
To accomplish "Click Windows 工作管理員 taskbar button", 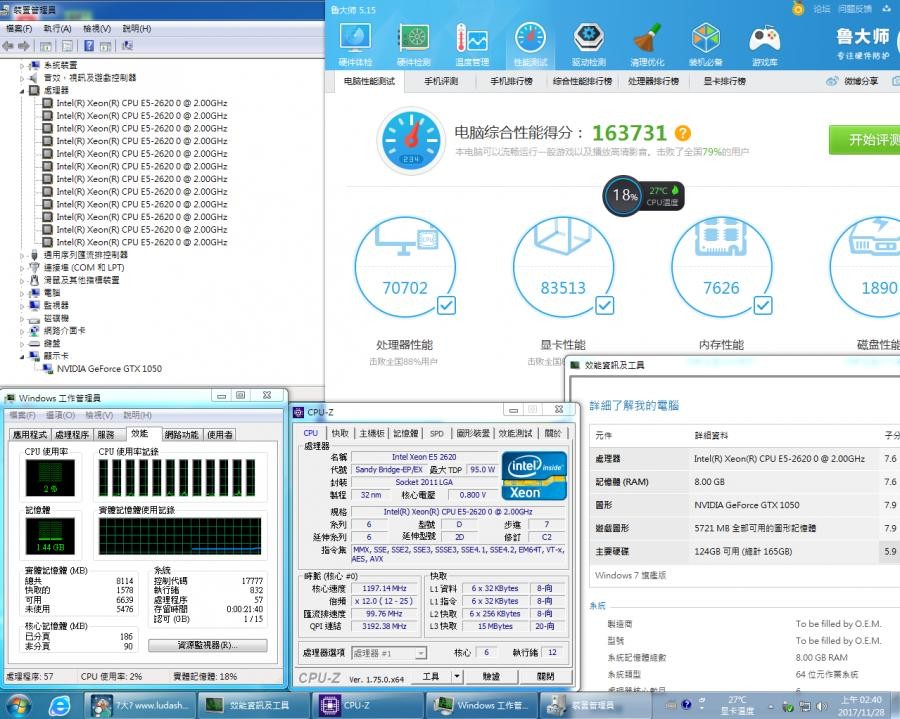I will pos(481,705).
